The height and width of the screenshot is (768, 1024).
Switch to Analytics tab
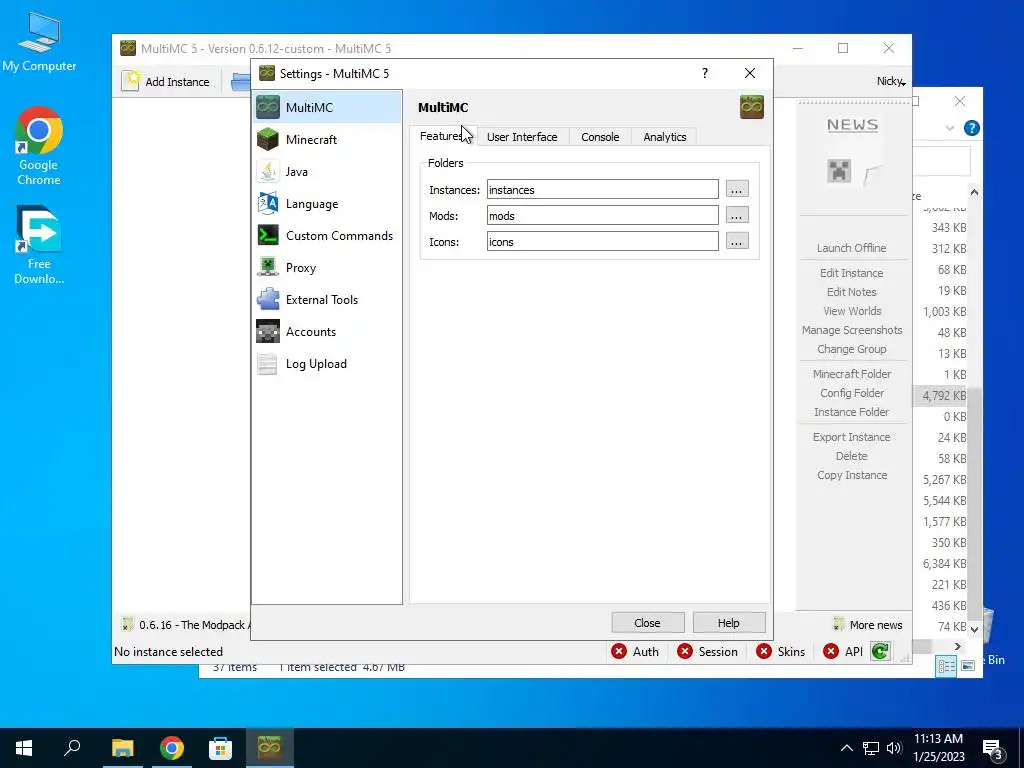pyautogui.click(x=664, y=136)
